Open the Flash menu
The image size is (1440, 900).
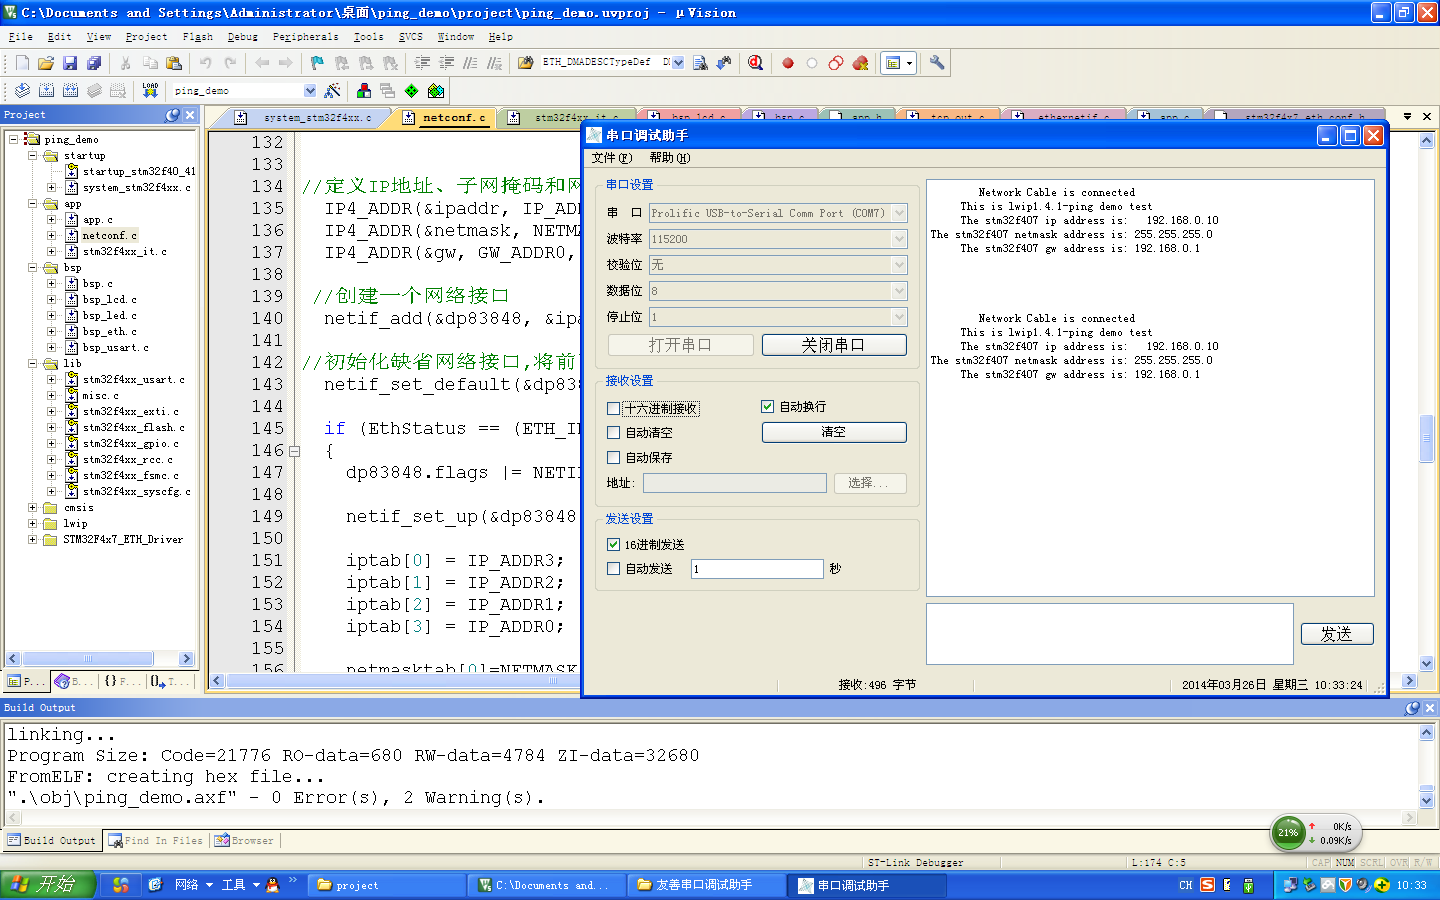pyautogui.click(x=198, y=37)
